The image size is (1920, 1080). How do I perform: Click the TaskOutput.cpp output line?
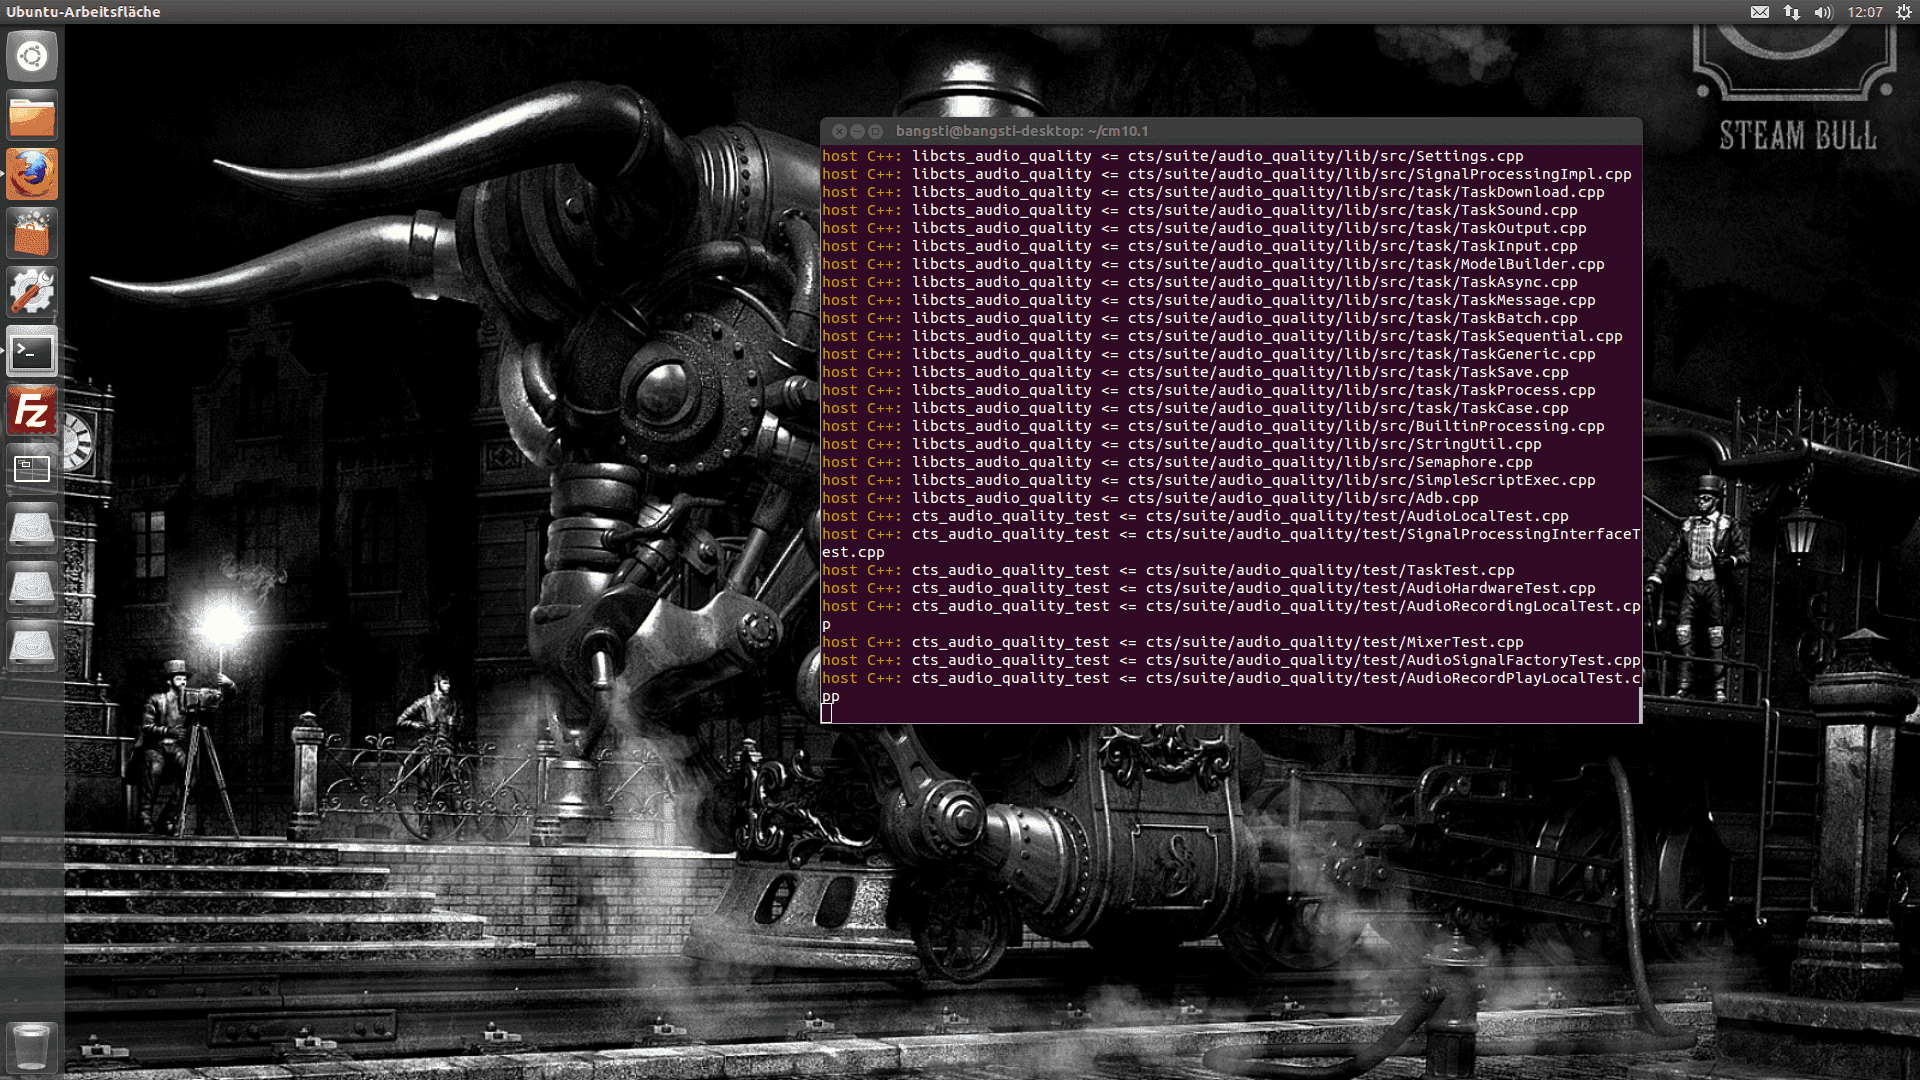pyautogui.click(x=1204, y=228)
